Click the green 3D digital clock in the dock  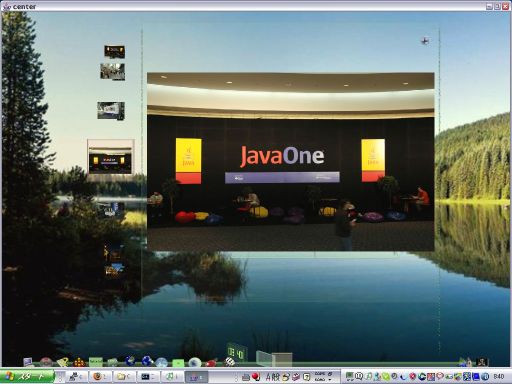click(237, 353)
